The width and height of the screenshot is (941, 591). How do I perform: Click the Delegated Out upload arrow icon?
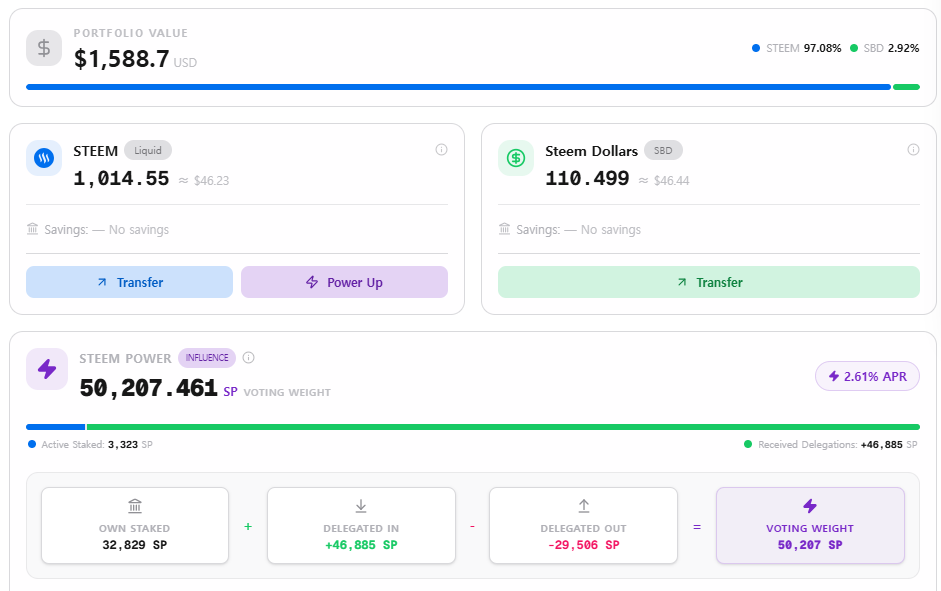[x=583, y=506]
